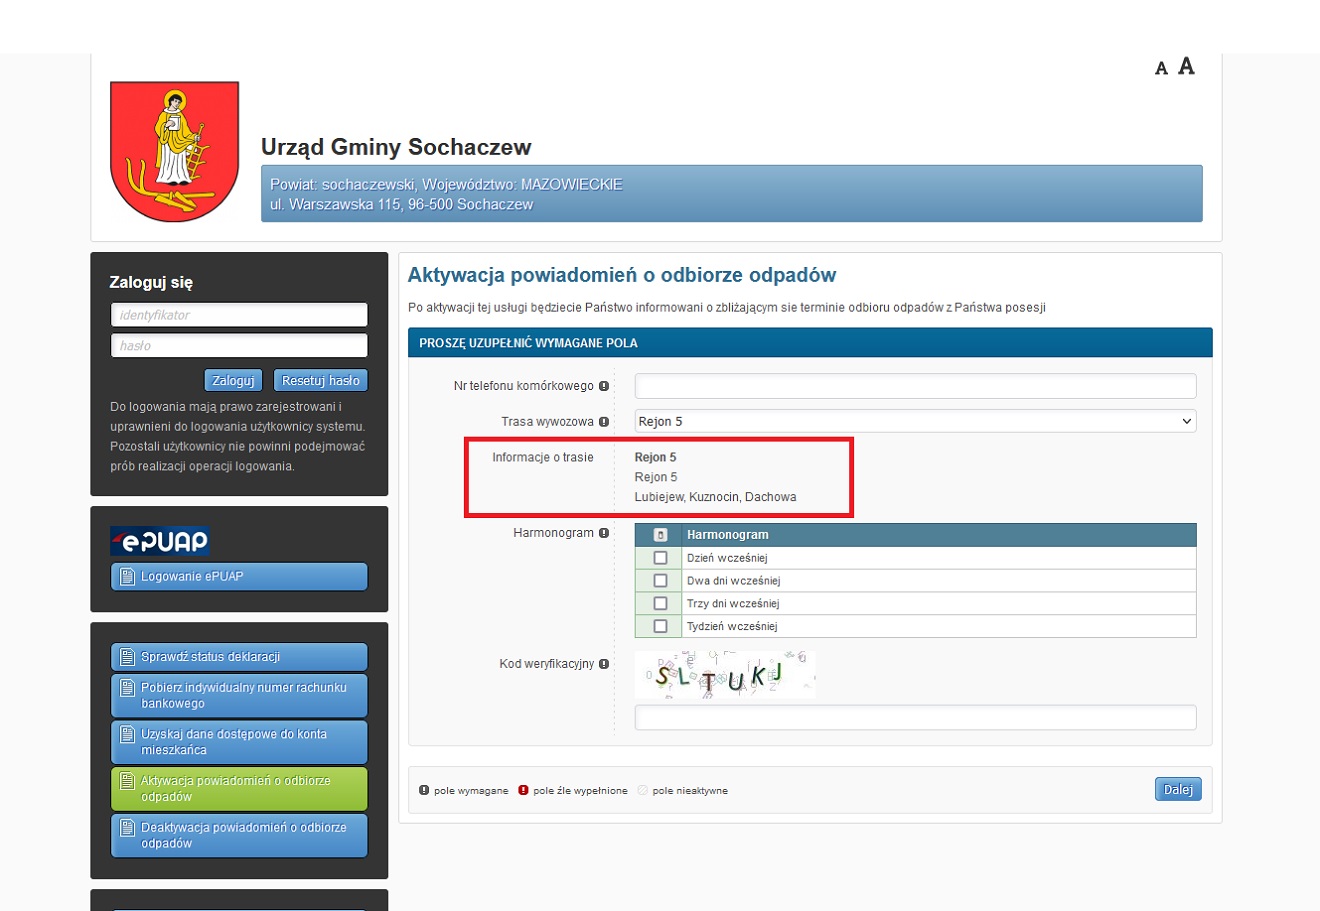Open Sprawdź status deklaracji menu item
This screenshot has width=1320, height=911.
coord(239,657)
